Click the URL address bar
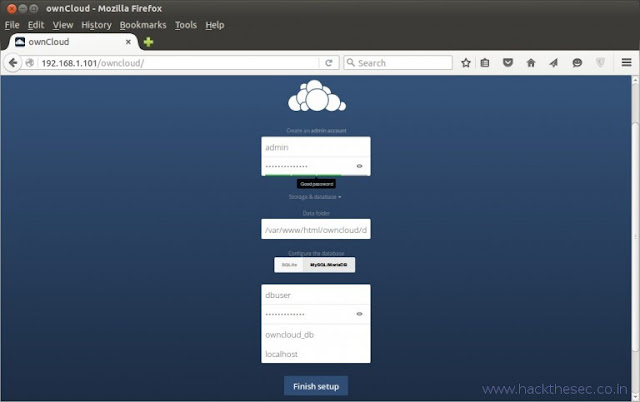 pyautogui.click(x=178, y=63)
